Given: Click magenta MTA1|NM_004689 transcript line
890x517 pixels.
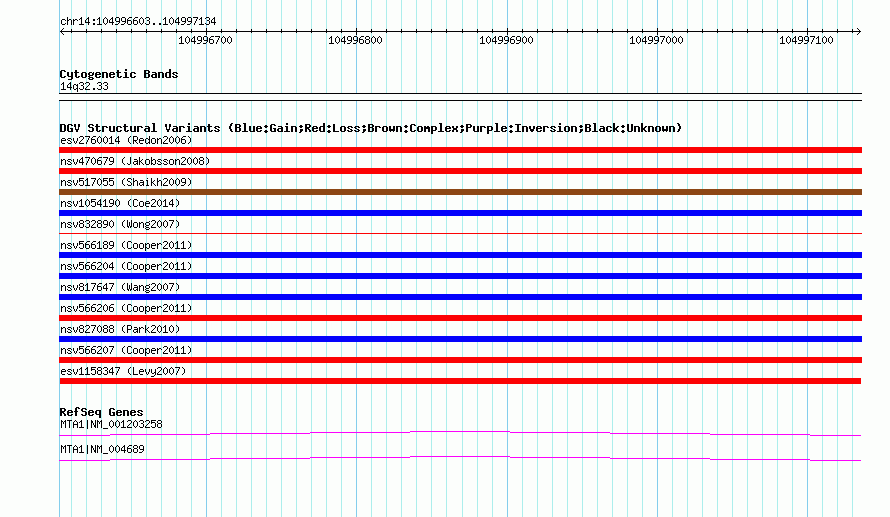Looking at the screenshot, I should coord(460,459).
